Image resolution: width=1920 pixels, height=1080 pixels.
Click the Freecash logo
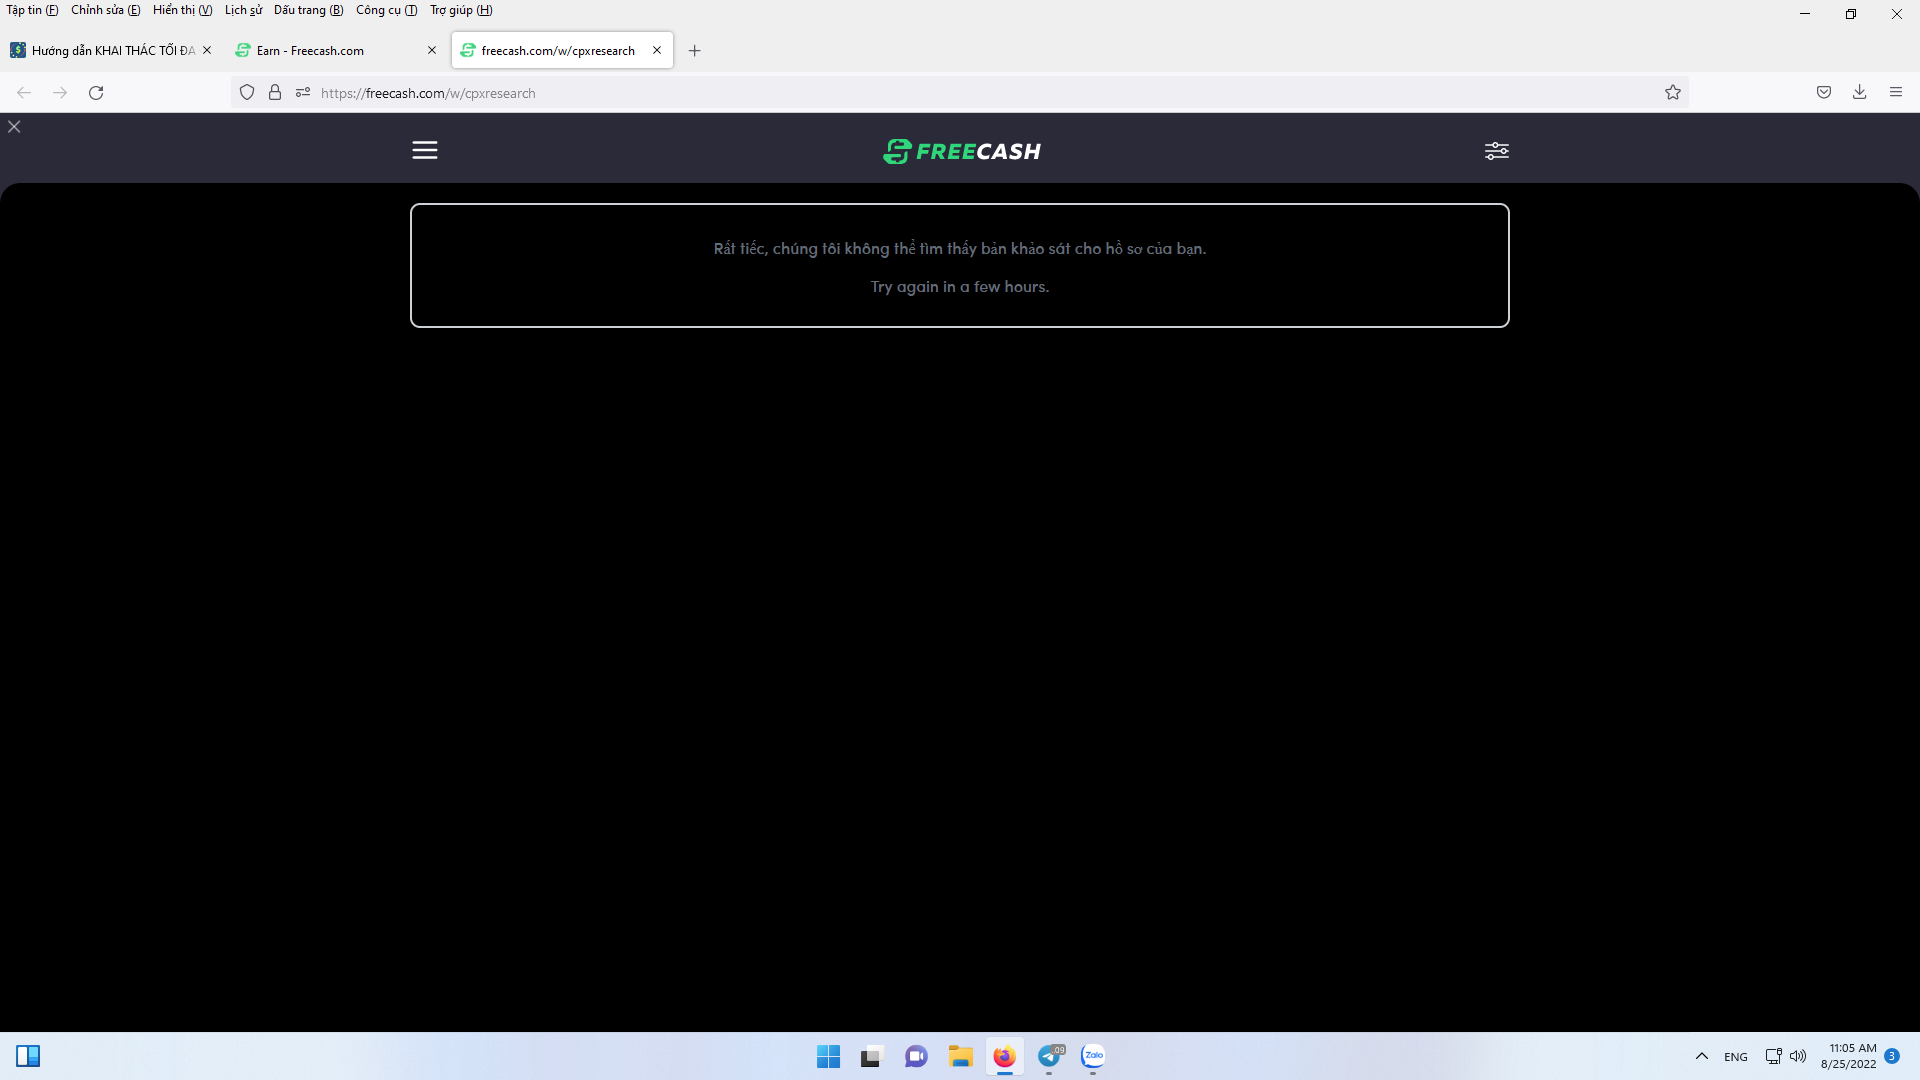(x=961, y=151)
